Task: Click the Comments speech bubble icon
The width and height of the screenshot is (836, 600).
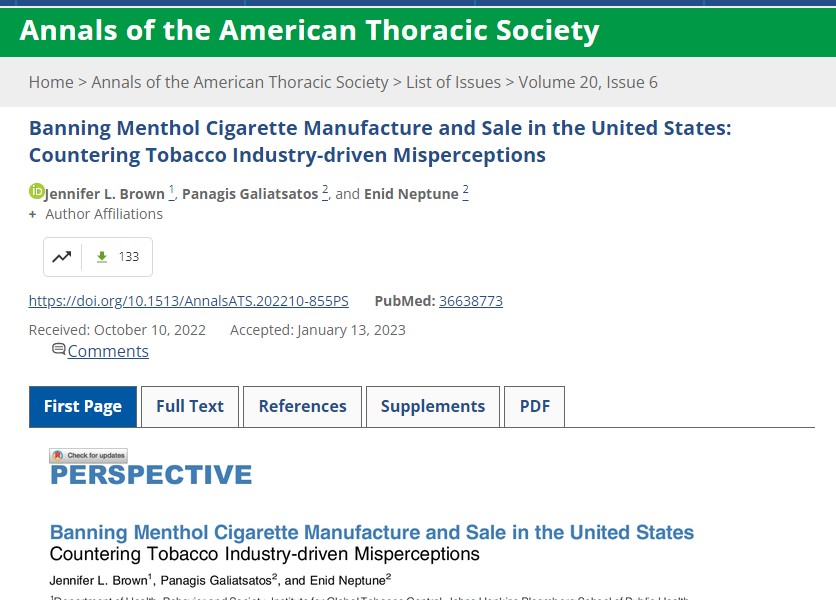Action: [x=60, y=348]
